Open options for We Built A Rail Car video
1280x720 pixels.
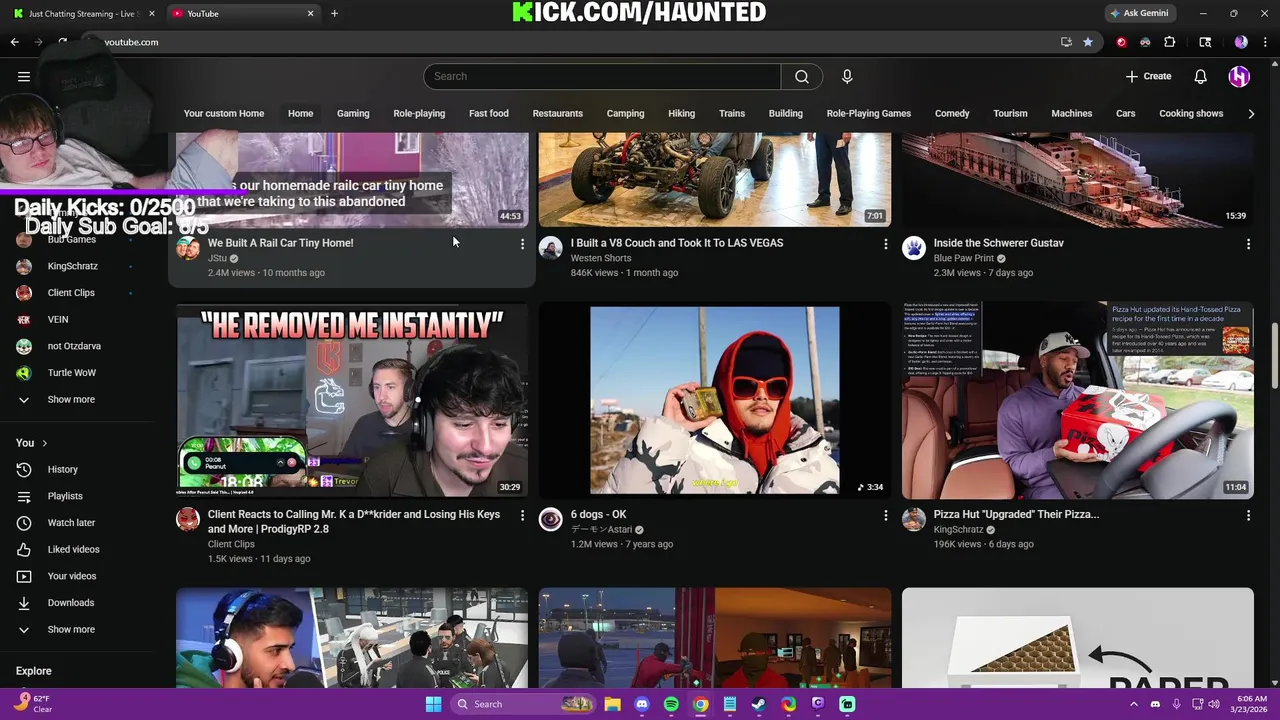(x=522, y=244)
